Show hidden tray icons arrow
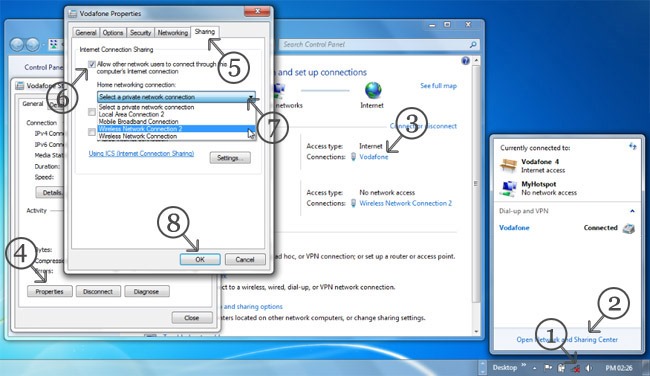 click(535, 368)
